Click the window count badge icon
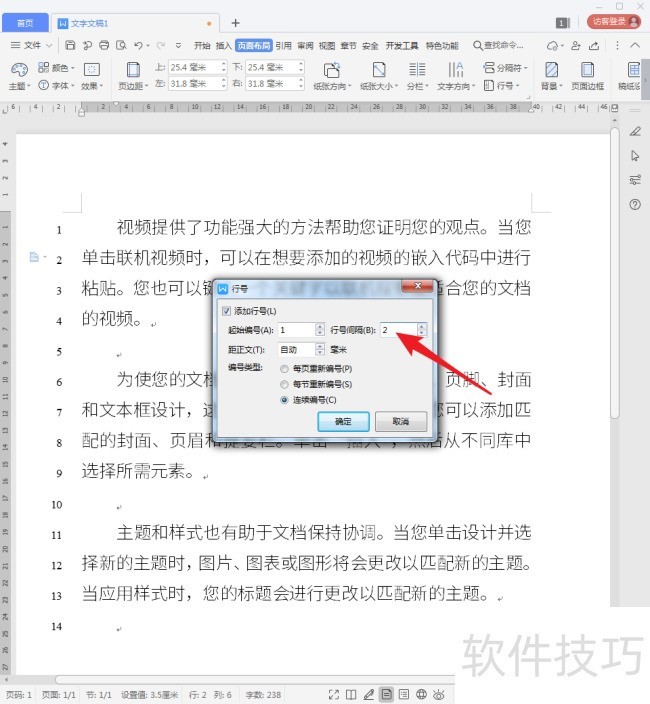Image resolution: width=650 pixels, height=704 pixels. click(x=562, y=22)
